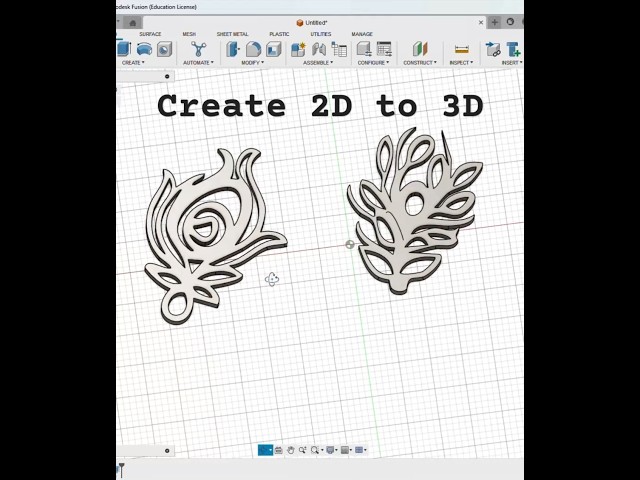Close the Untitled document tab
The image size is (640, 480).
481,23
